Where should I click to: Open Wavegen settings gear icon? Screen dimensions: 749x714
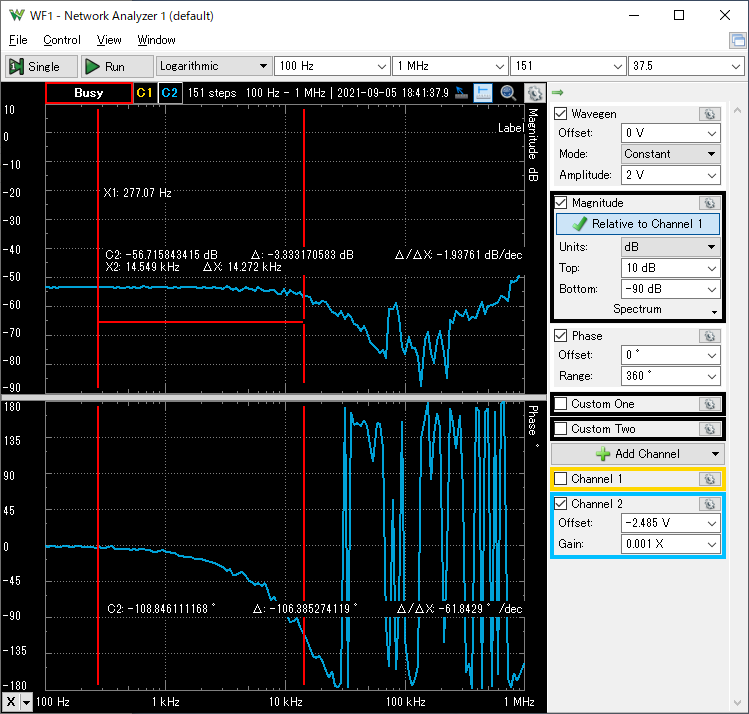[x=710, y=114]
